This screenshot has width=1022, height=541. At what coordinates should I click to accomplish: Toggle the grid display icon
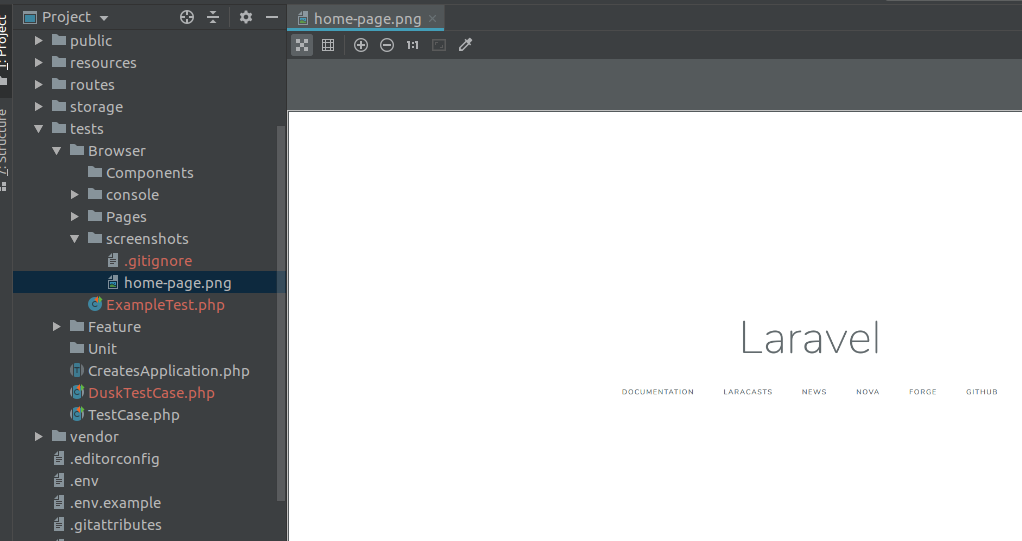click(x=328, y=45)
